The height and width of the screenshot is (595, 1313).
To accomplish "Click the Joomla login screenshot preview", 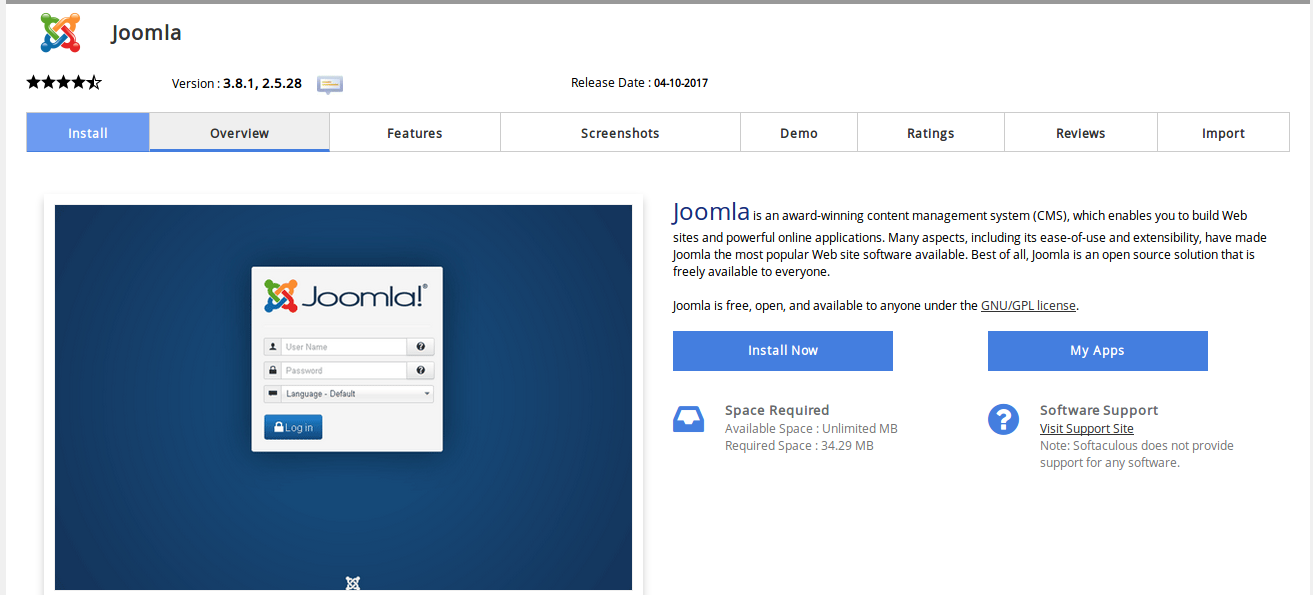I will [343, 397].
